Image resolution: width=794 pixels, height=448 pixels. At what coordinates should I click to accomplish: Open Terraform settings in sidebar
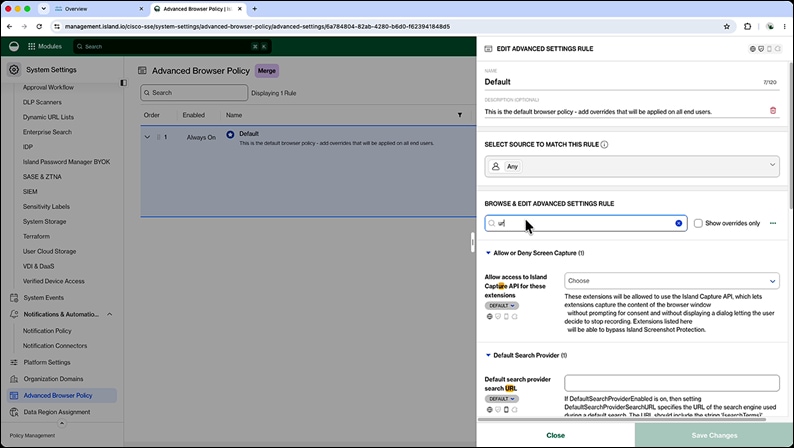point(36,236)
